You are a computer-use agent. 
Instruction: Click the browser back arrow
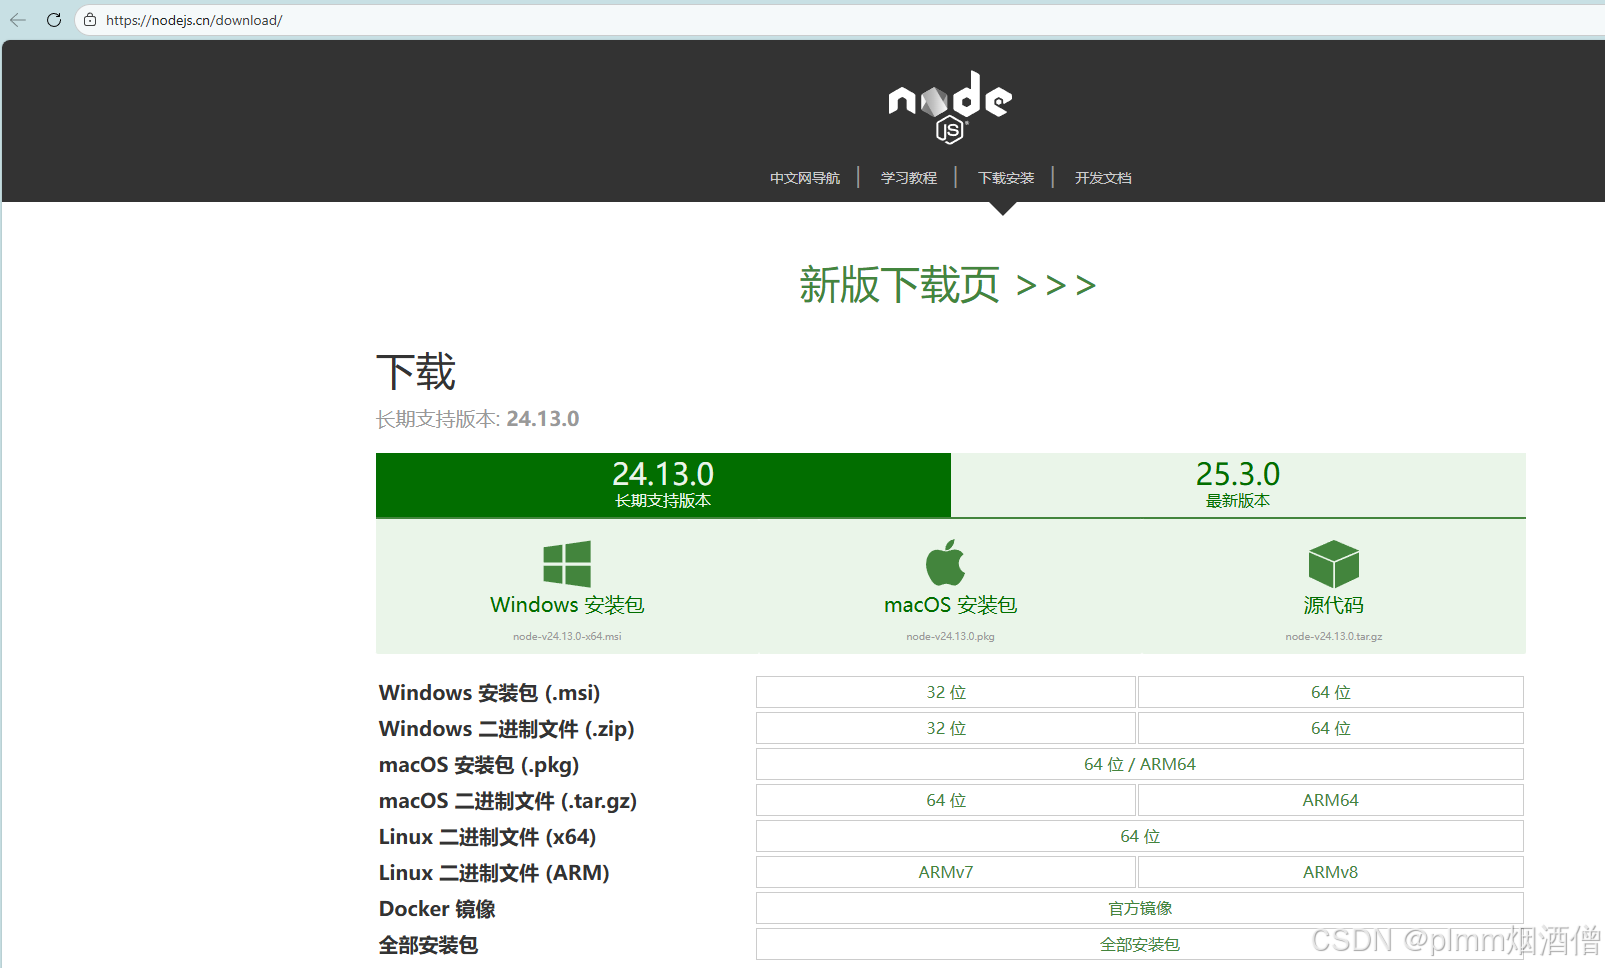(x=18, y=20)
